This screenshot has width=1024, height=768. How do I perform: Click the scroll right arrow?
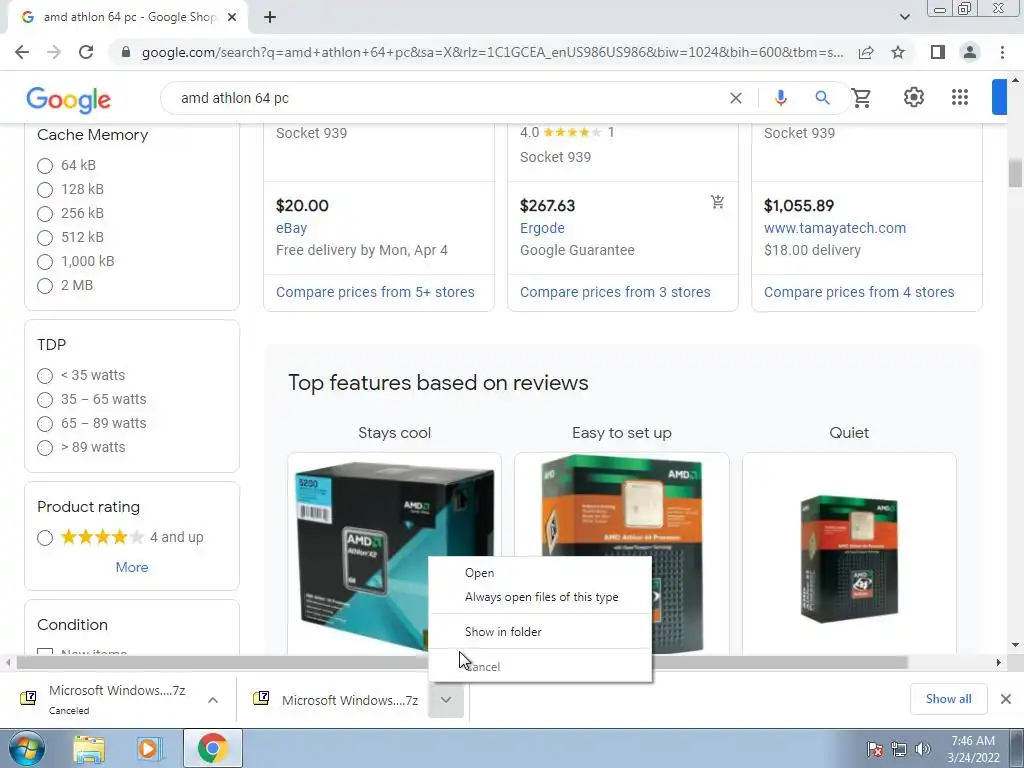998,662
